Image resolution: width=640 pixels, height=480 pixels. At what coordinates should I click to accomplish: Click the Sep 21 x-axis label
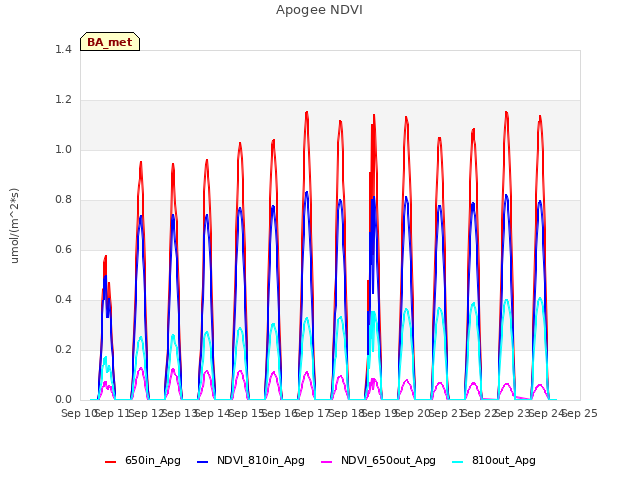(447, 413)
